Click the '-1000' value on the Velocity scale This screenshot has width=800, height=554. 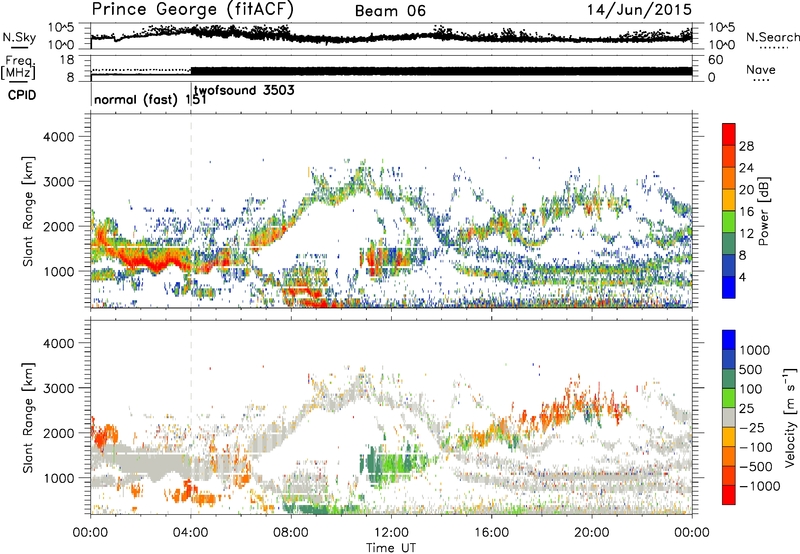[760, 486]
